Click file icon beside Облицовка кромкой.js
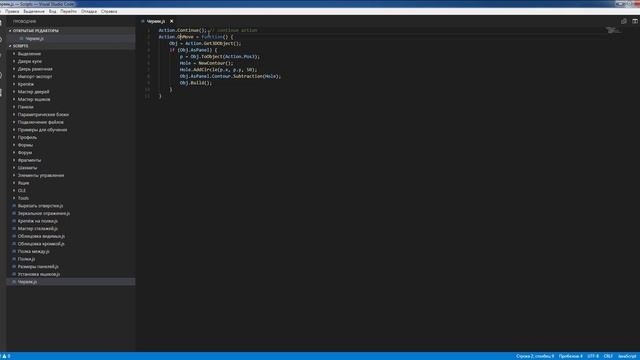640x360 pixels. [14, 244]
